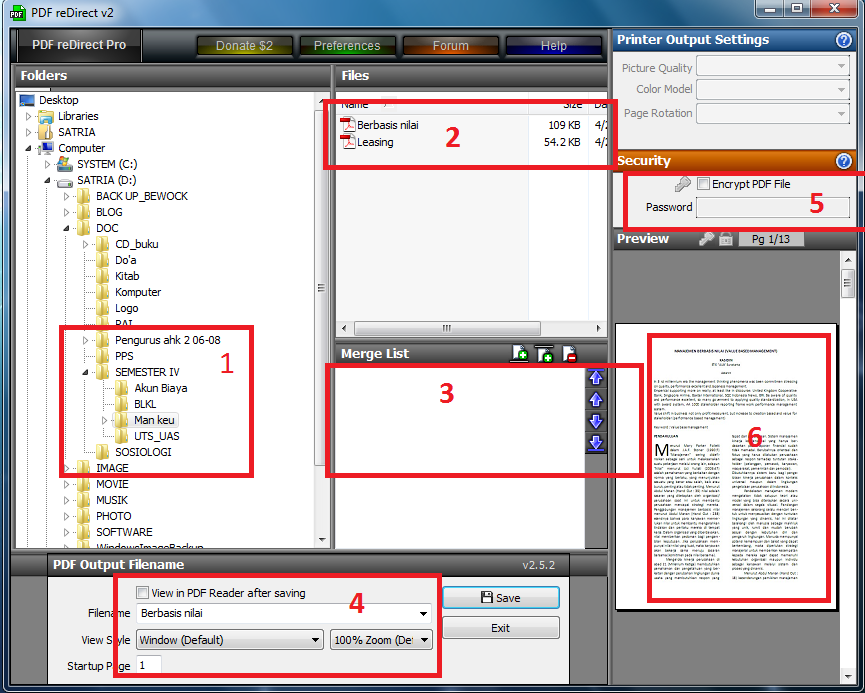The image size is (865, 693).
Task: Click the middle add icon in Merge List header
Action: (544, 354)
